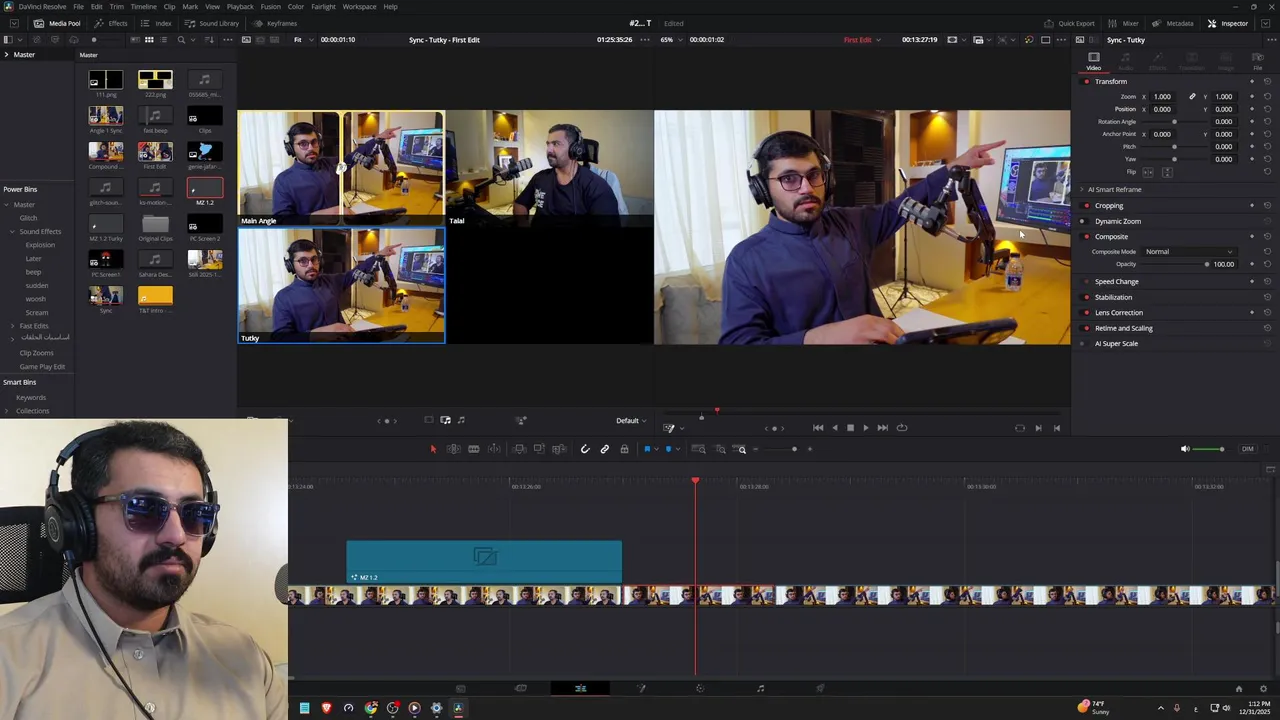
Task: Show the Mixer panel
Action: click(x=1124, y=23)
